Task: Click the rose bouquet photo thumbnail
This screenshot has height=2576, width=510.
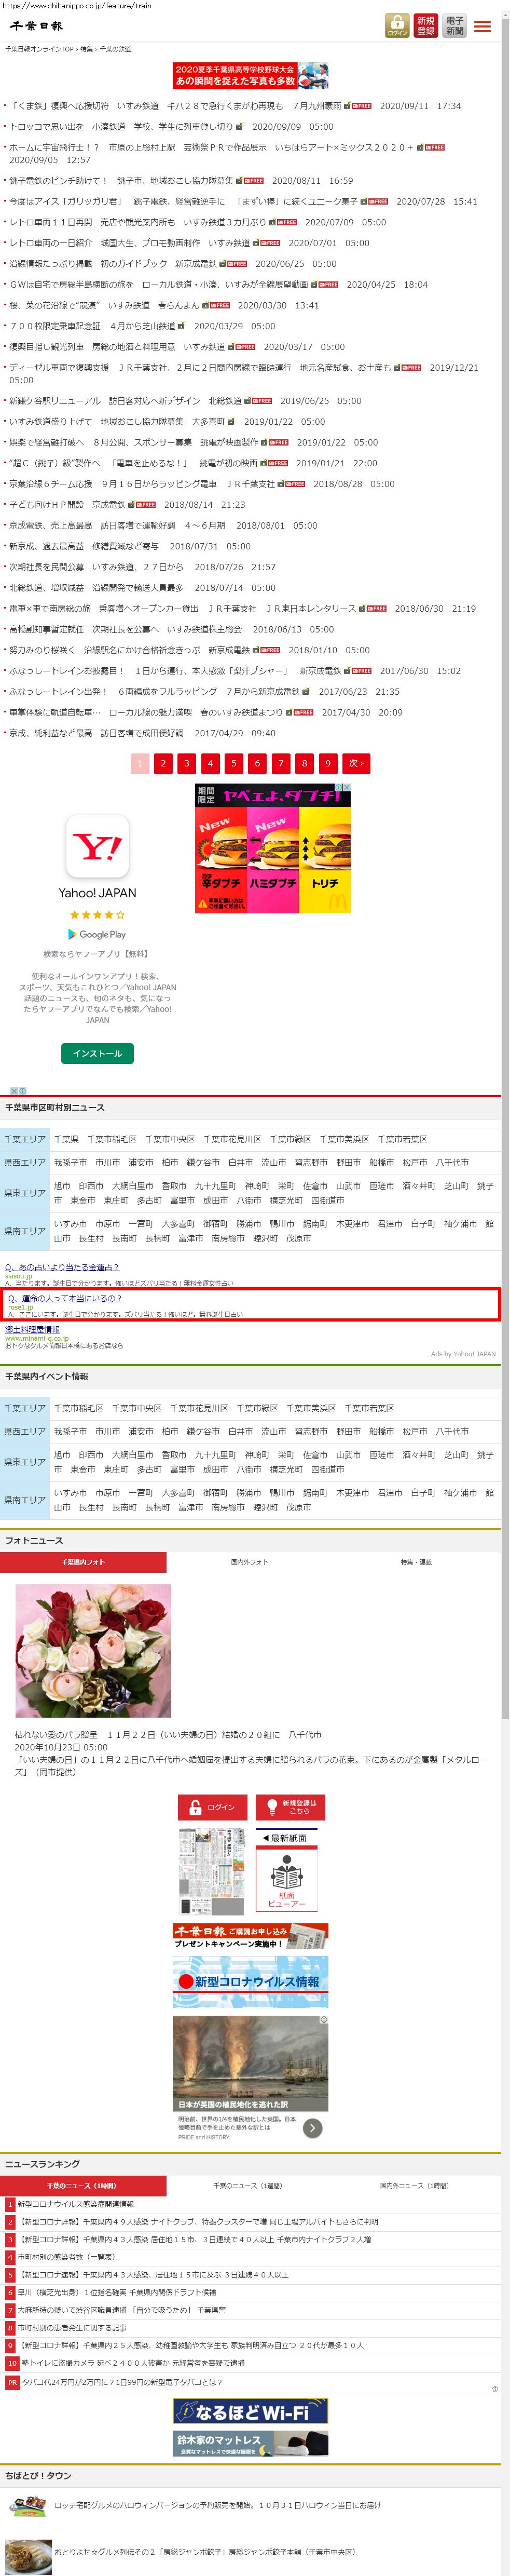Action: pyautogui.click(x=93, y=1649)
